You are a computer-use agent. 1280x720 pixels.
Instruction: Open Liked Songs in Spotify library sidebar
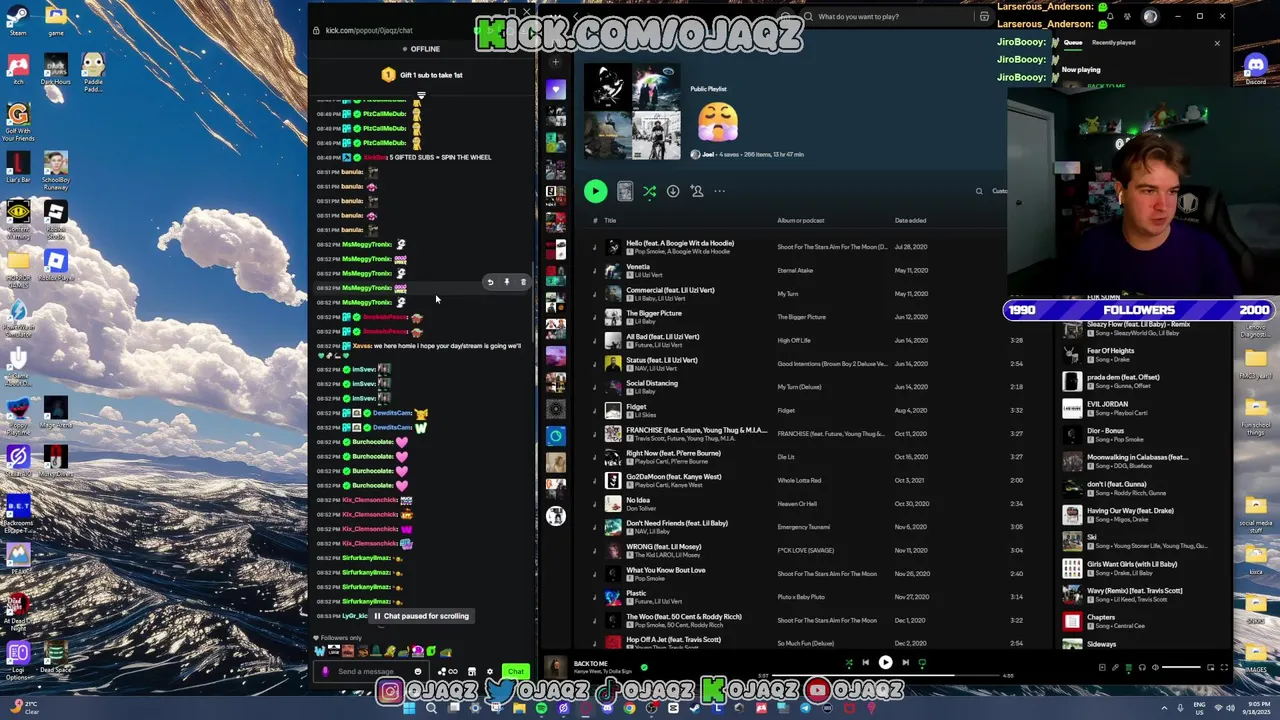555,90
